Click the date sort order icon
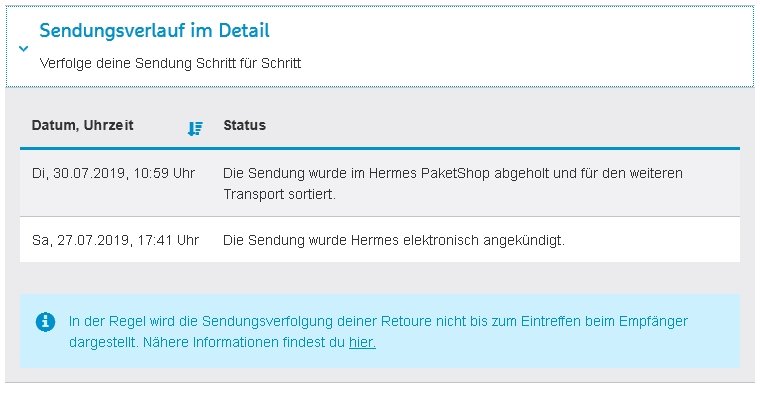This screenshot has width=760, height=393. coord(195,128)
